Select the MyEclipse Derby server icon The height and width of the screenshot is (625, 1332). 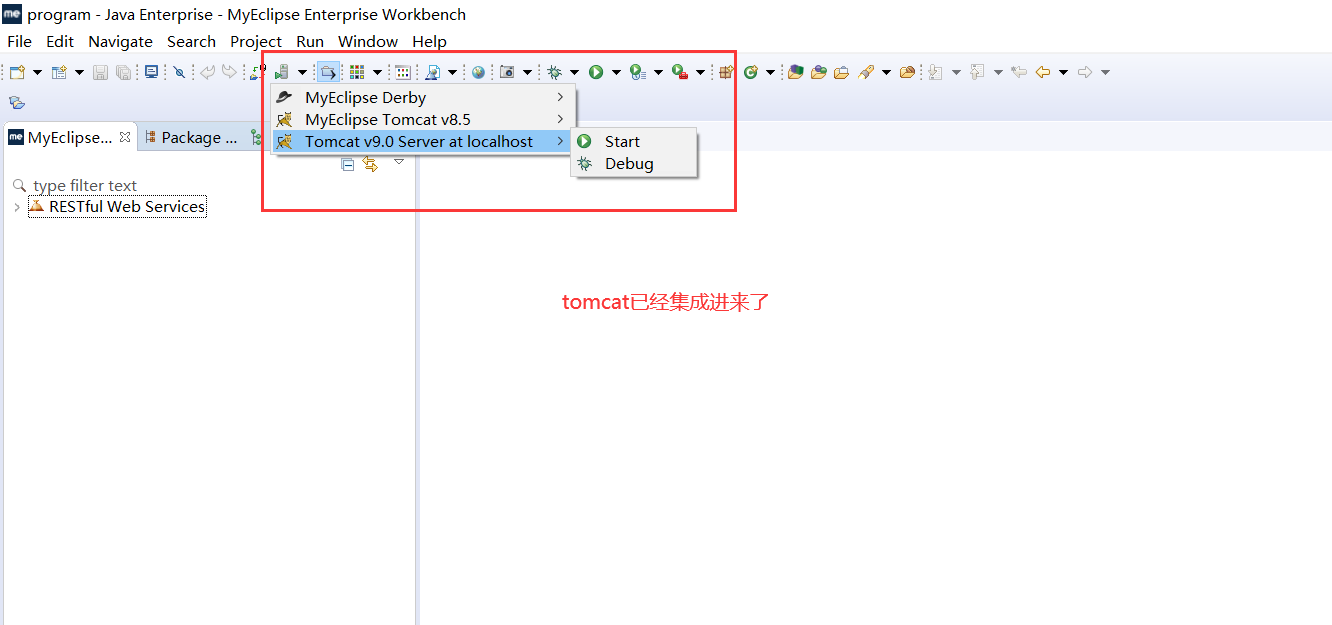tap(287, 97)
